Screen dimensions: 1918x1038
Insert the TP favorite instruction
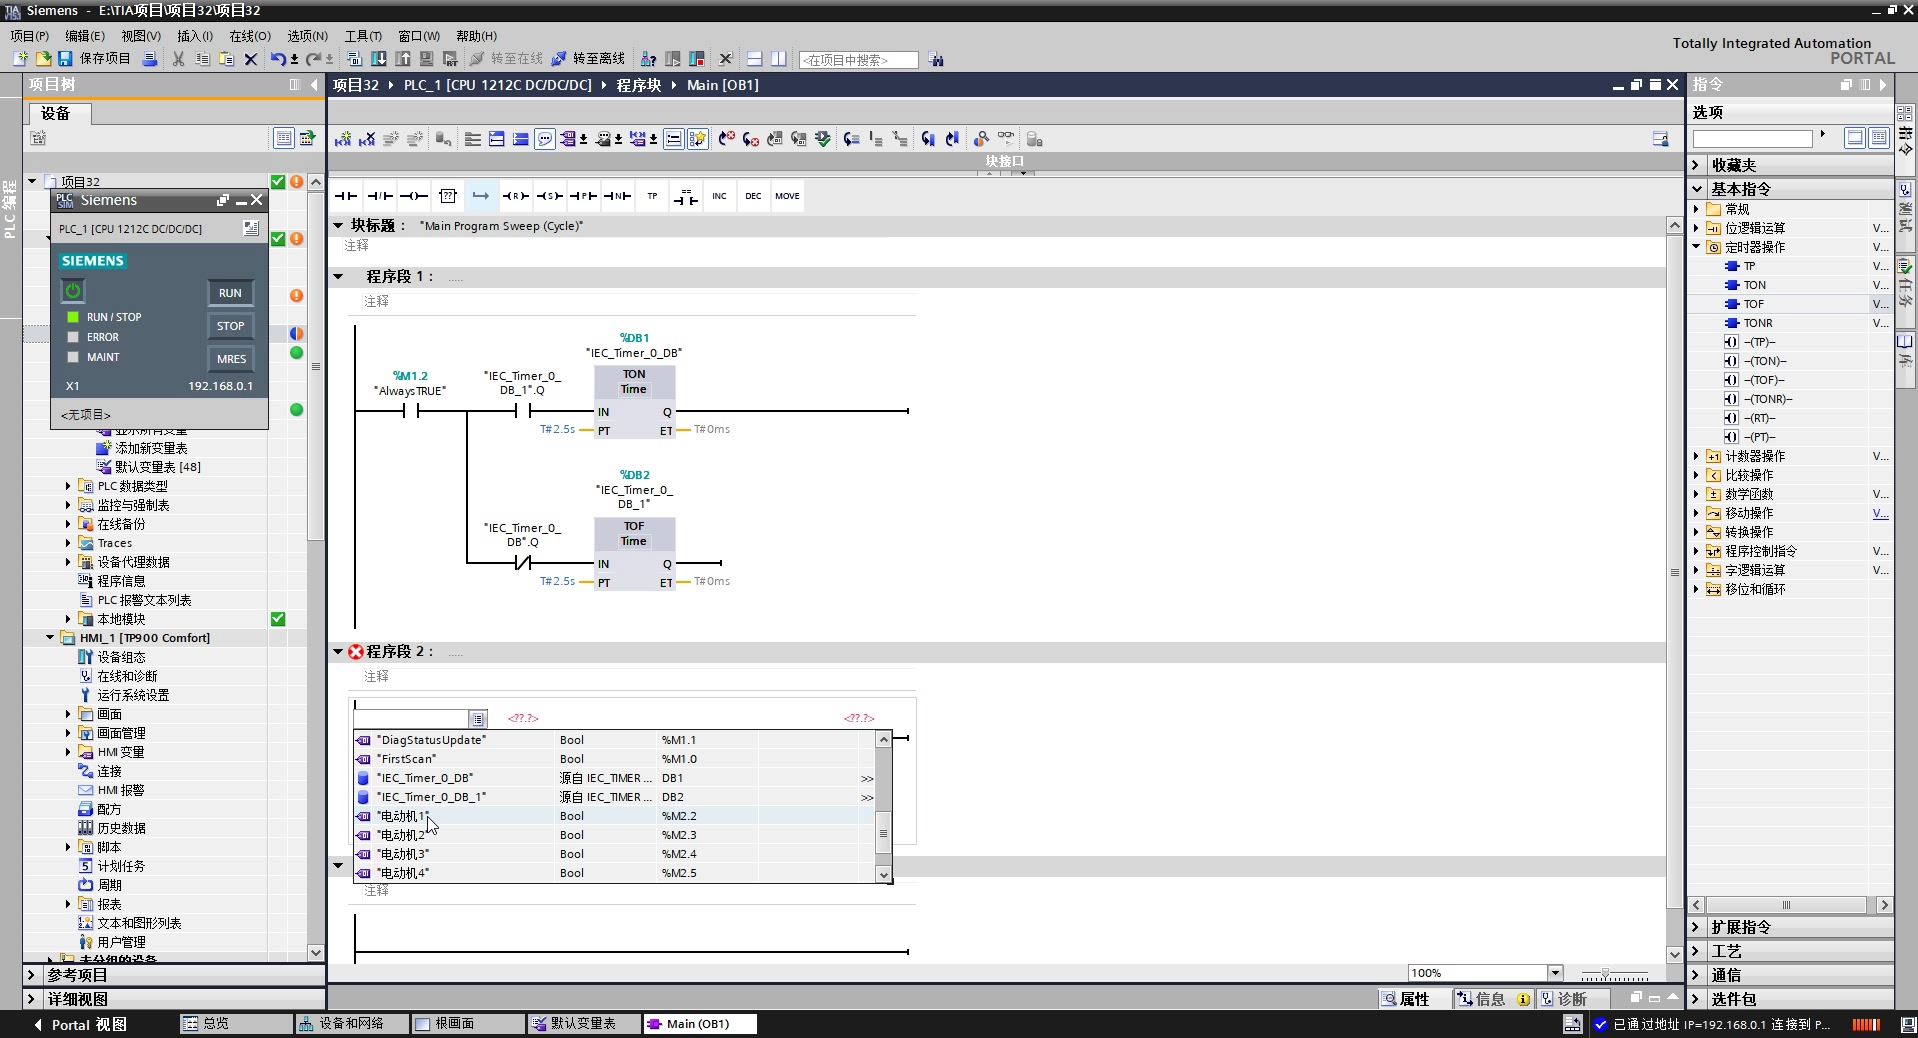click(x=652, y=196)
